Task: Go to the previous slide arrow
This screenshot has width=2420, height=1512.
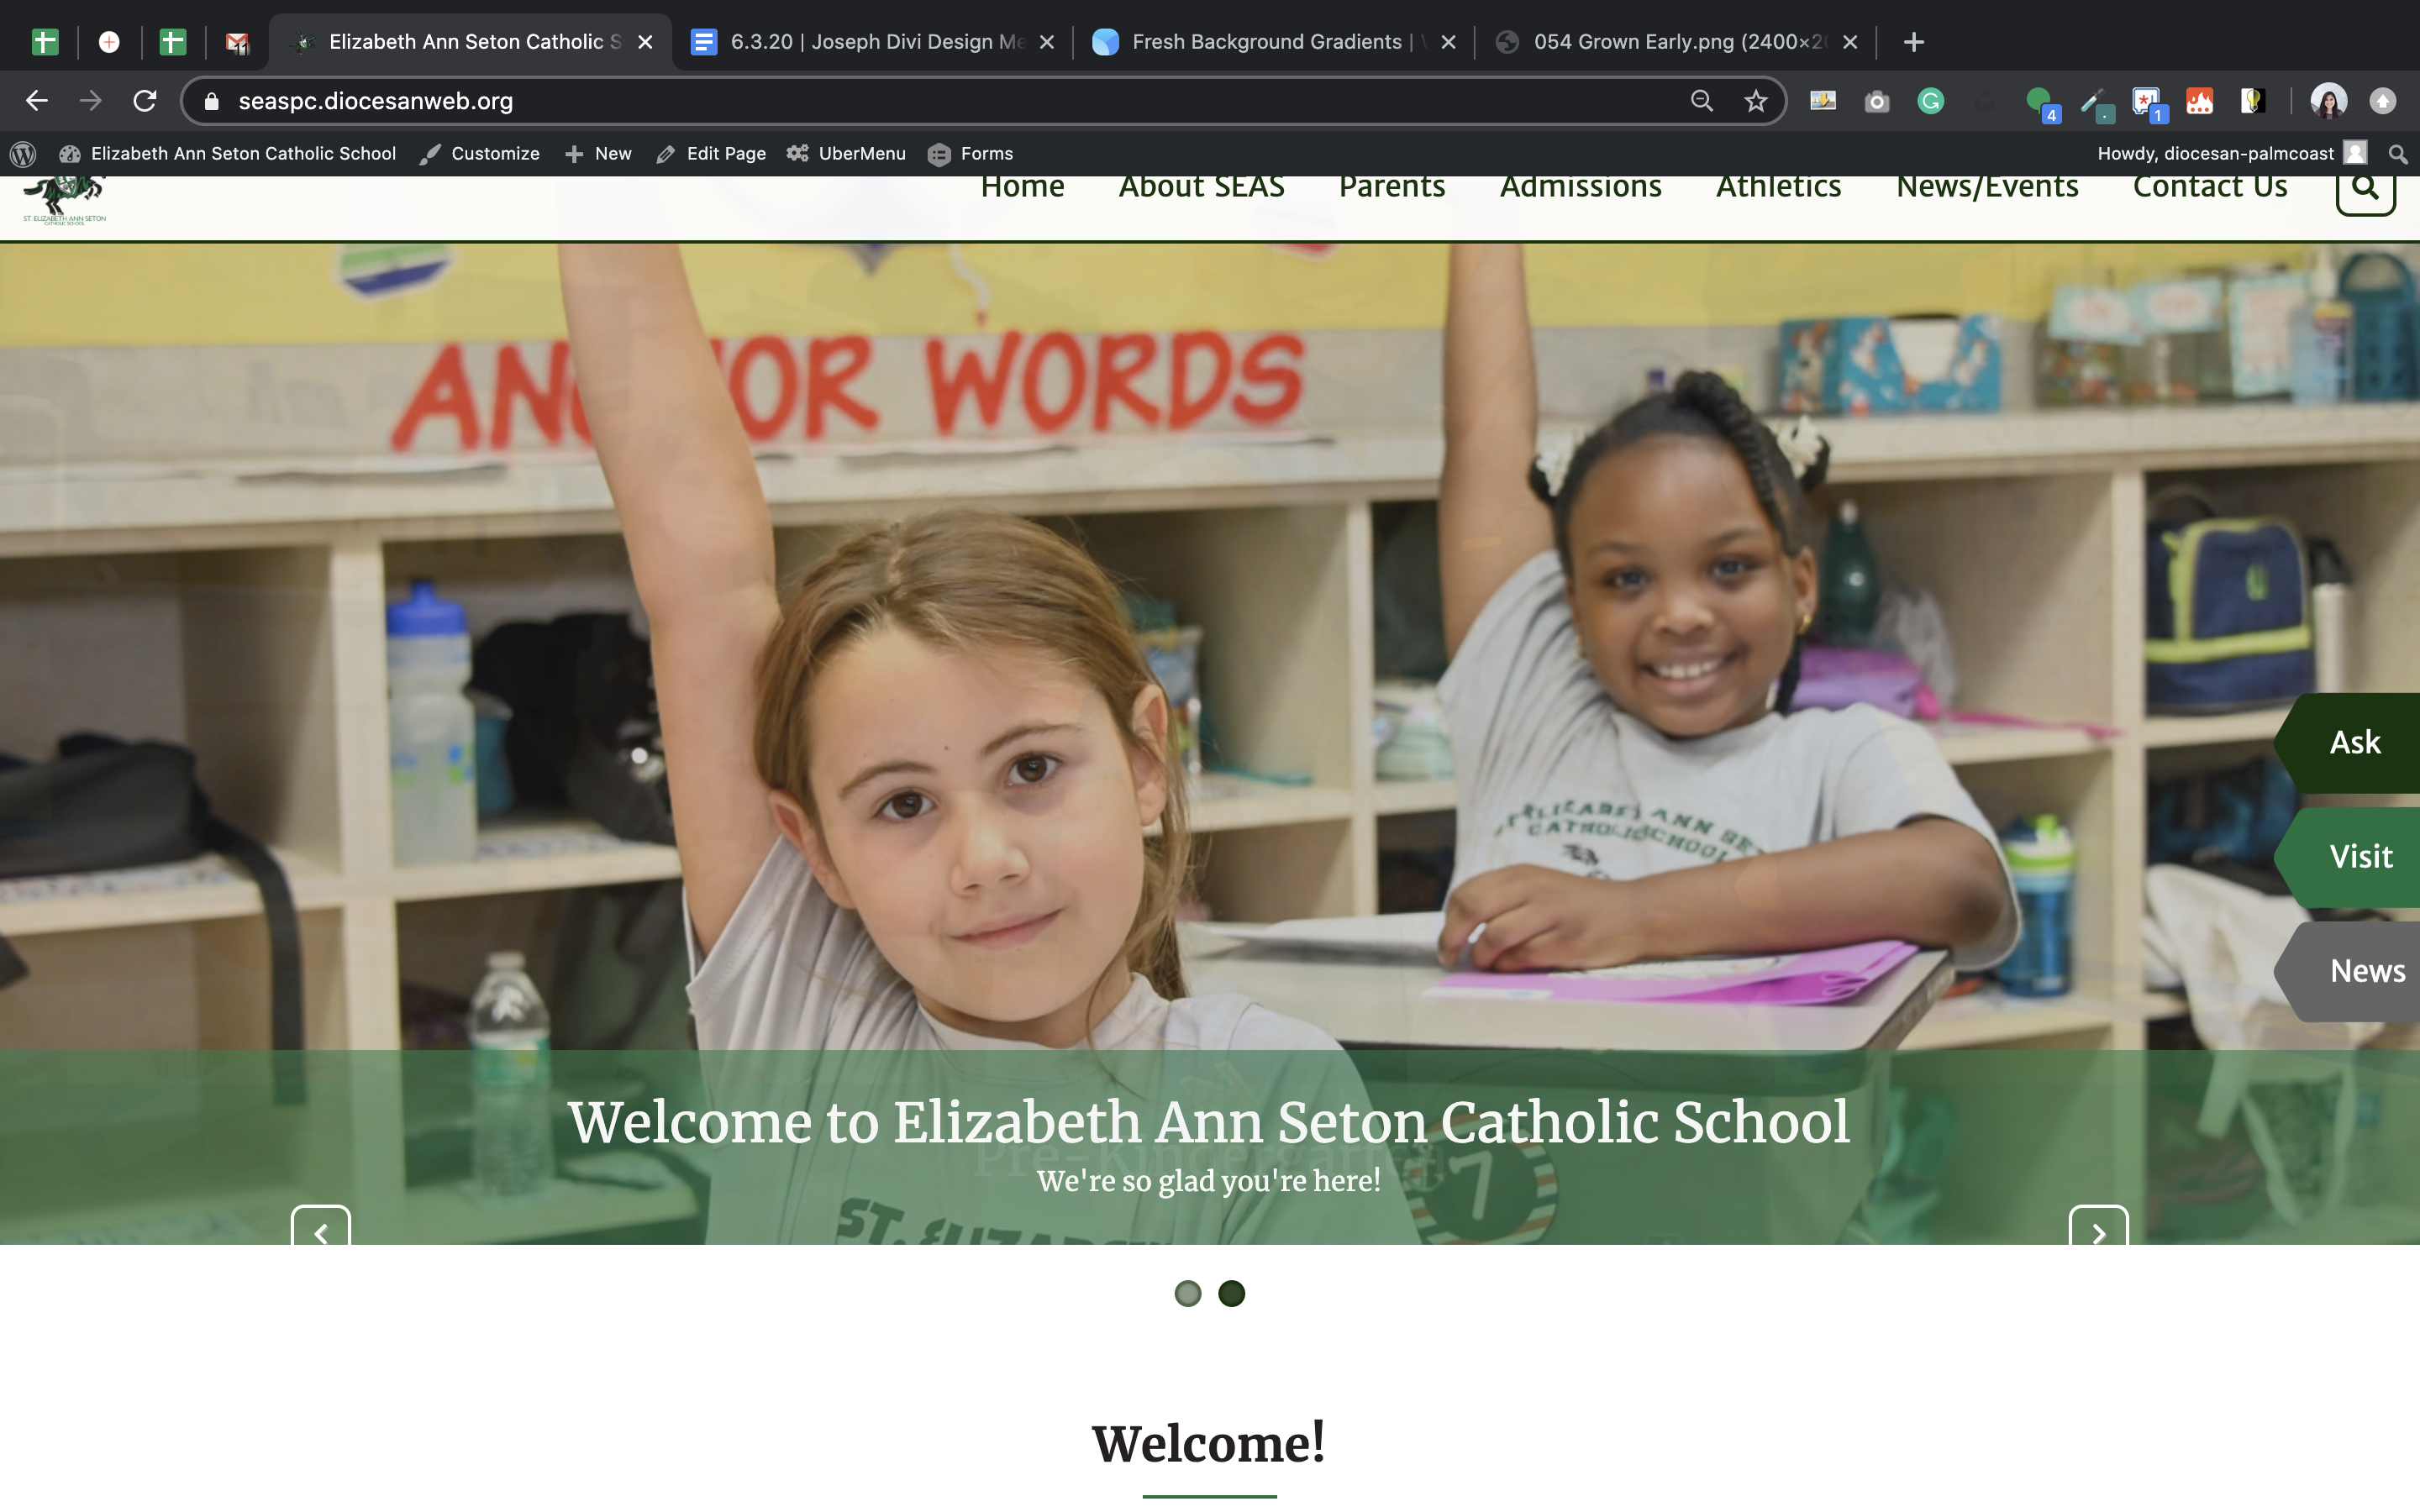Action: 320,1230
